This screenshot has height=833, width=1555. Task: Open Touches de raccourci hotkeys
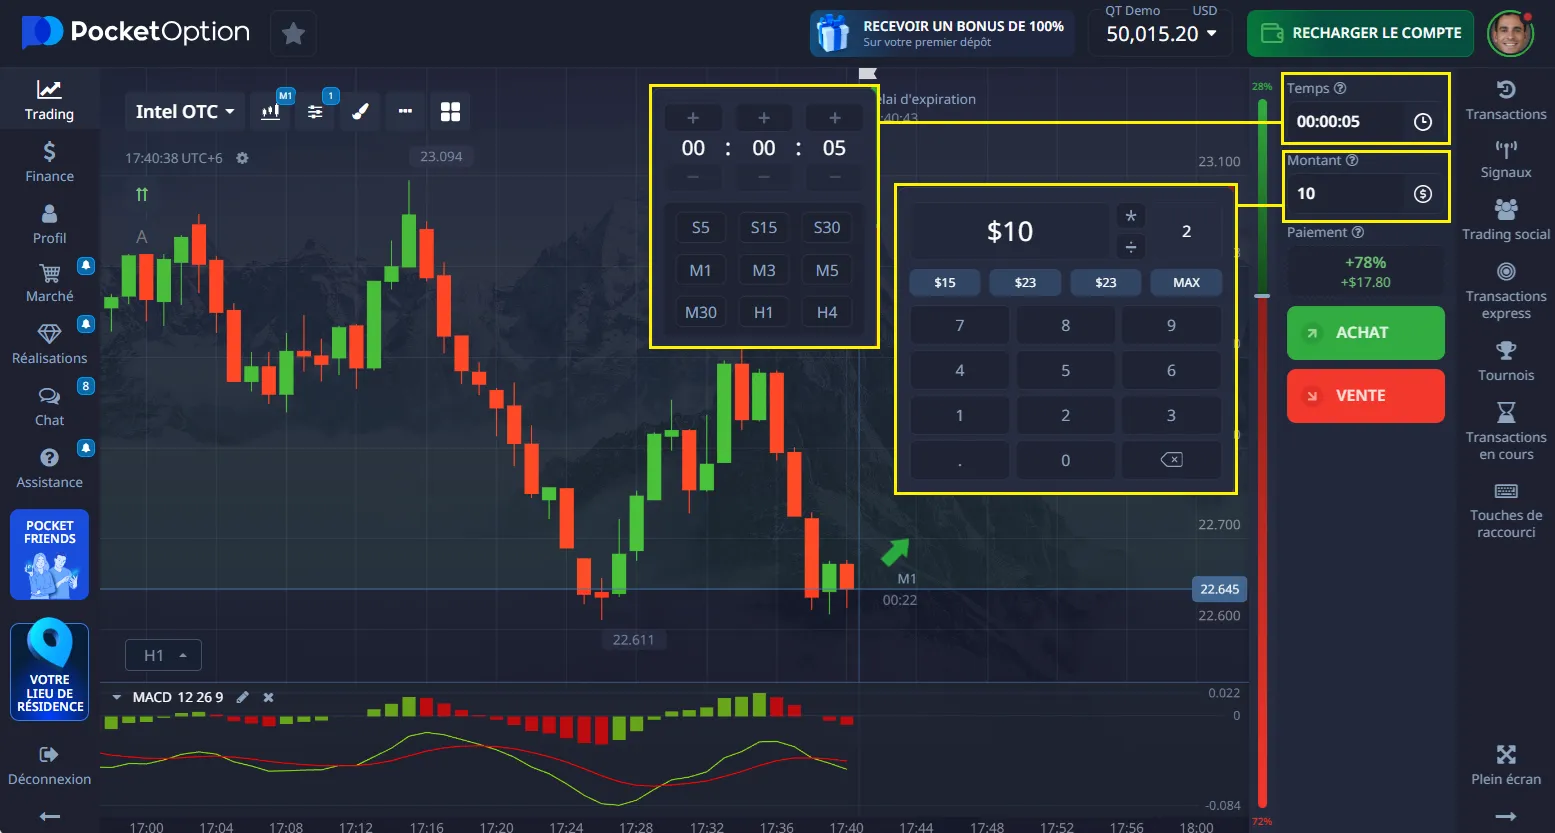tap(1506, 509)
